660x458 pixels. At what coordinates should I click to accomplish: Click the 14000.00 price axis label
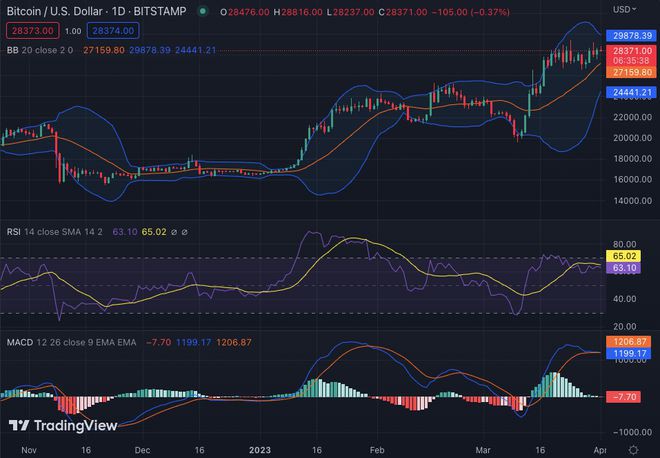632,200
